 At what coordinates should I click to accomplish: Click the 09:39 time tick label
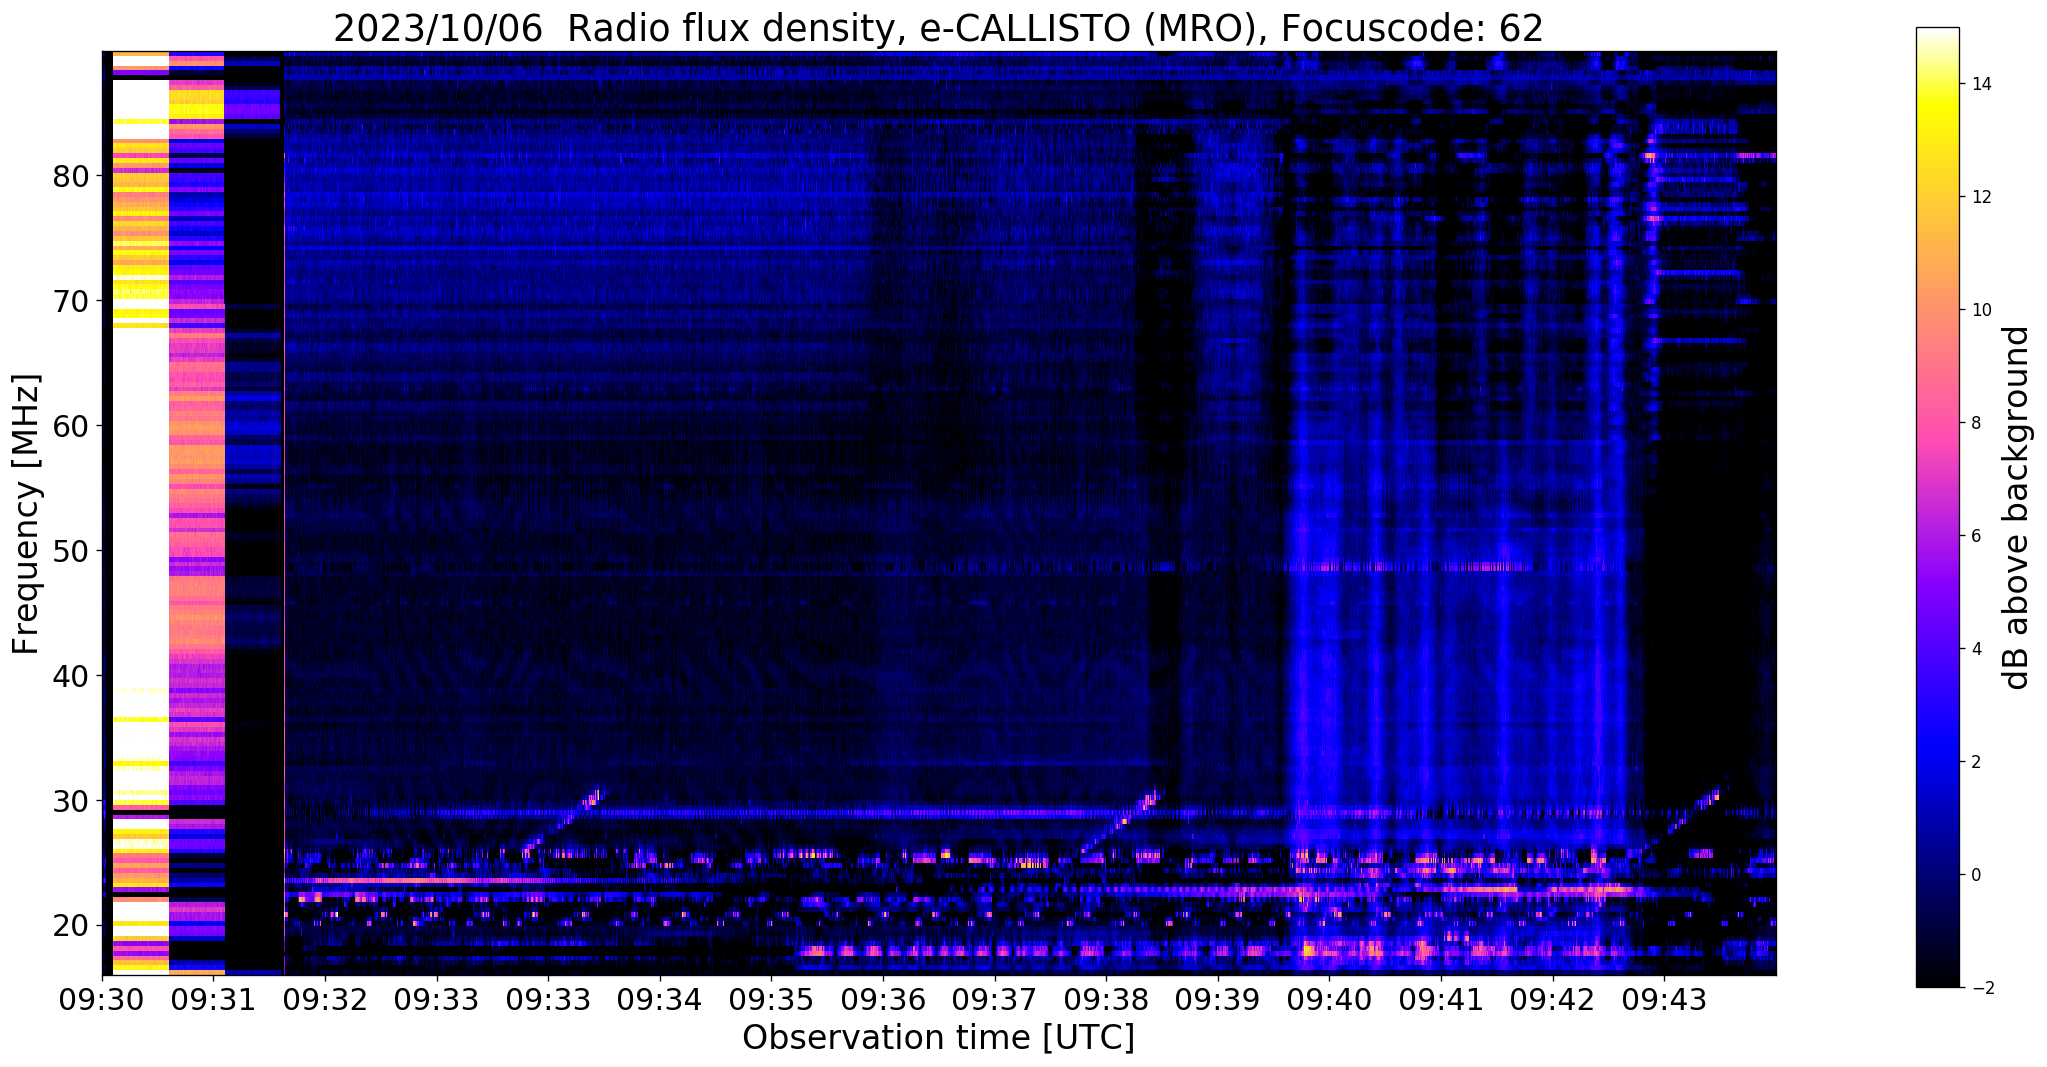point(1218,1000)
